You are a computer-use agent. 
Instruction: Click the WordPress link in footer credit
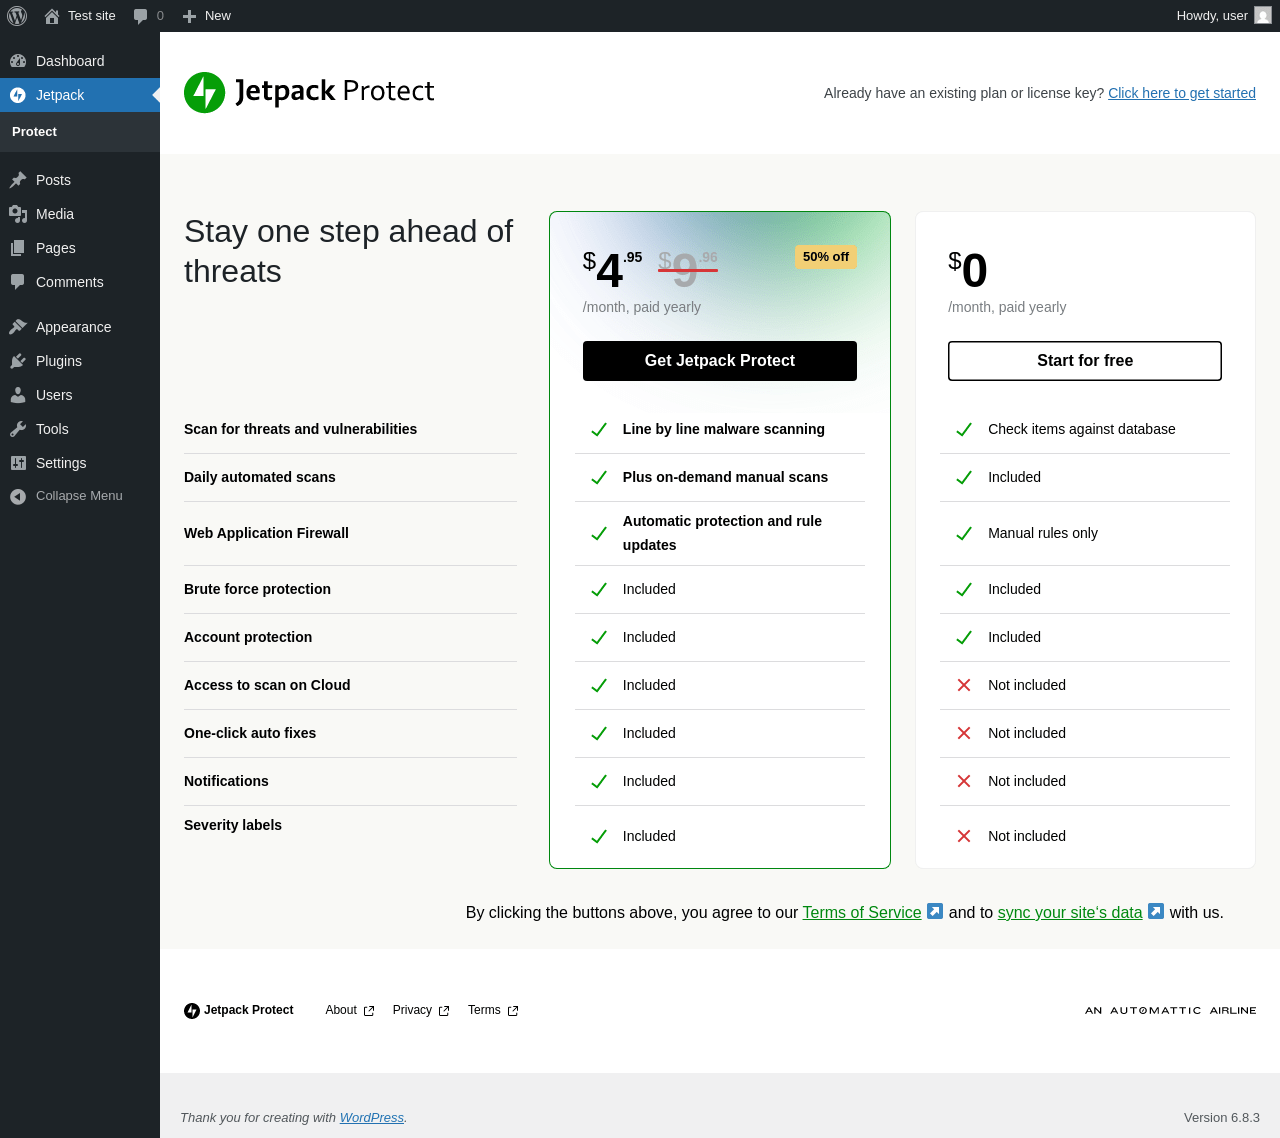[x=372, y=1117]
